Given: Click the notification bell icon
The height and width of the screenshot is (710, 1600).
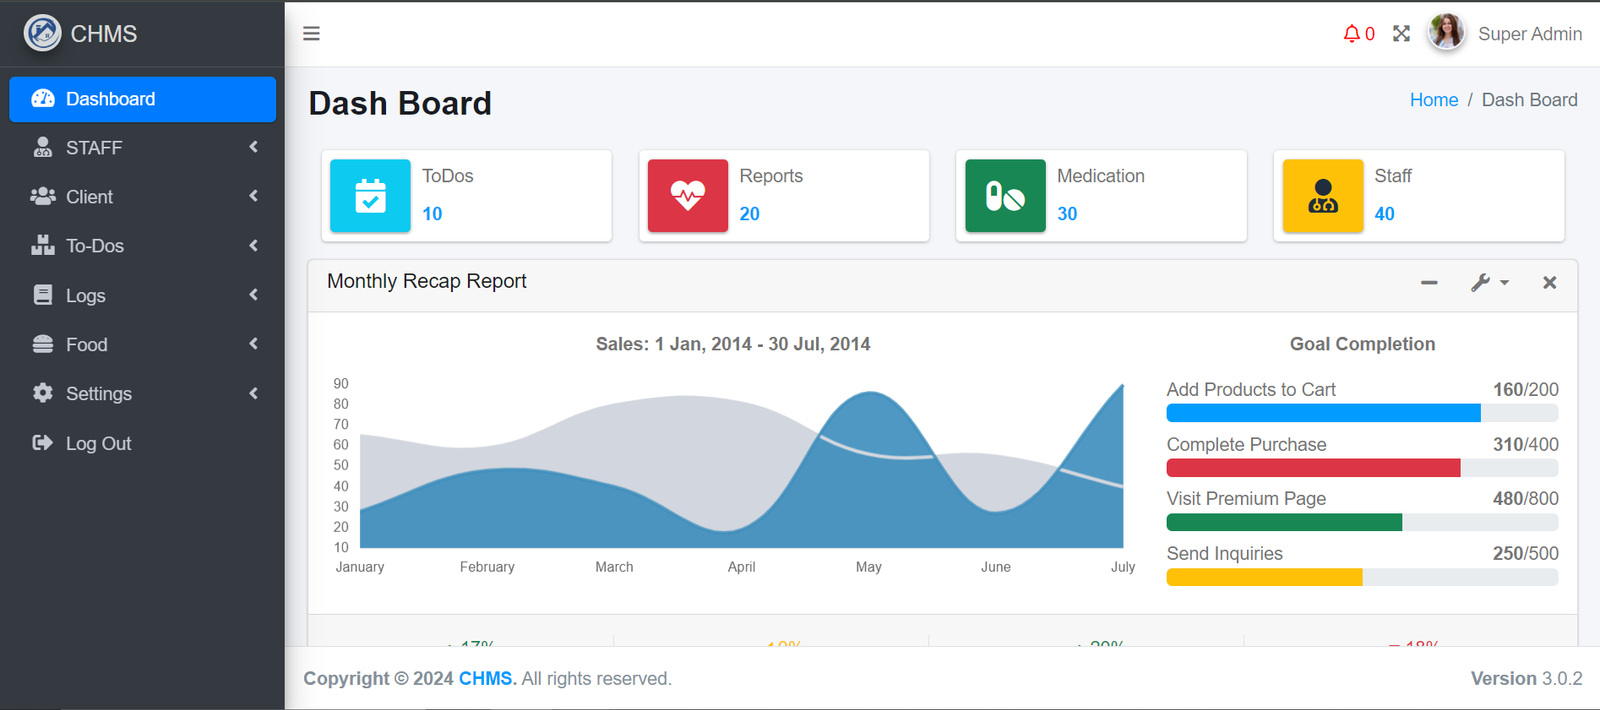Looking at the screenshot, I should point(1352,34).
